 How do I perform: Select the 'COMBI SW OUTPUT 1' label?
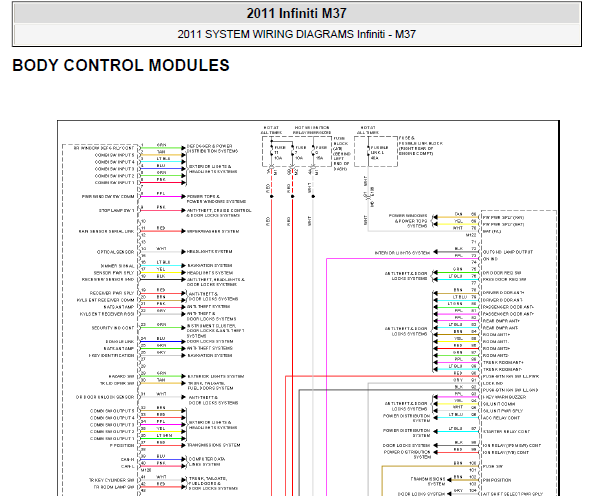click(x=112, y=439)
